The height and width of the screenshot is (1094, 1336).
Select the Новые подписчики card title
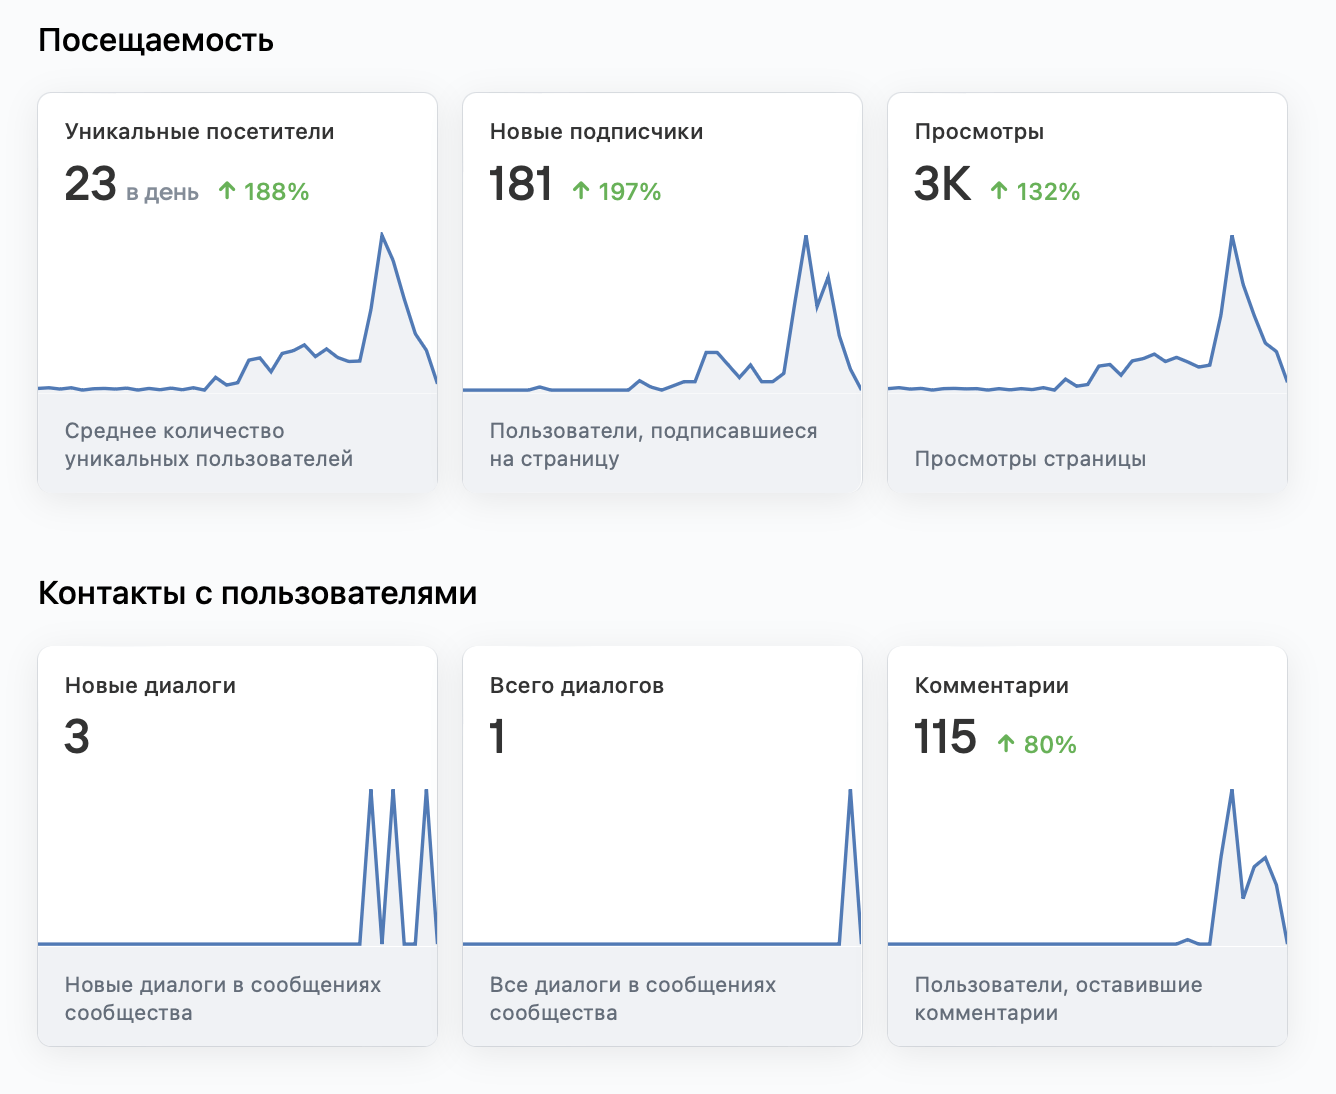click(x=596, y=132)
